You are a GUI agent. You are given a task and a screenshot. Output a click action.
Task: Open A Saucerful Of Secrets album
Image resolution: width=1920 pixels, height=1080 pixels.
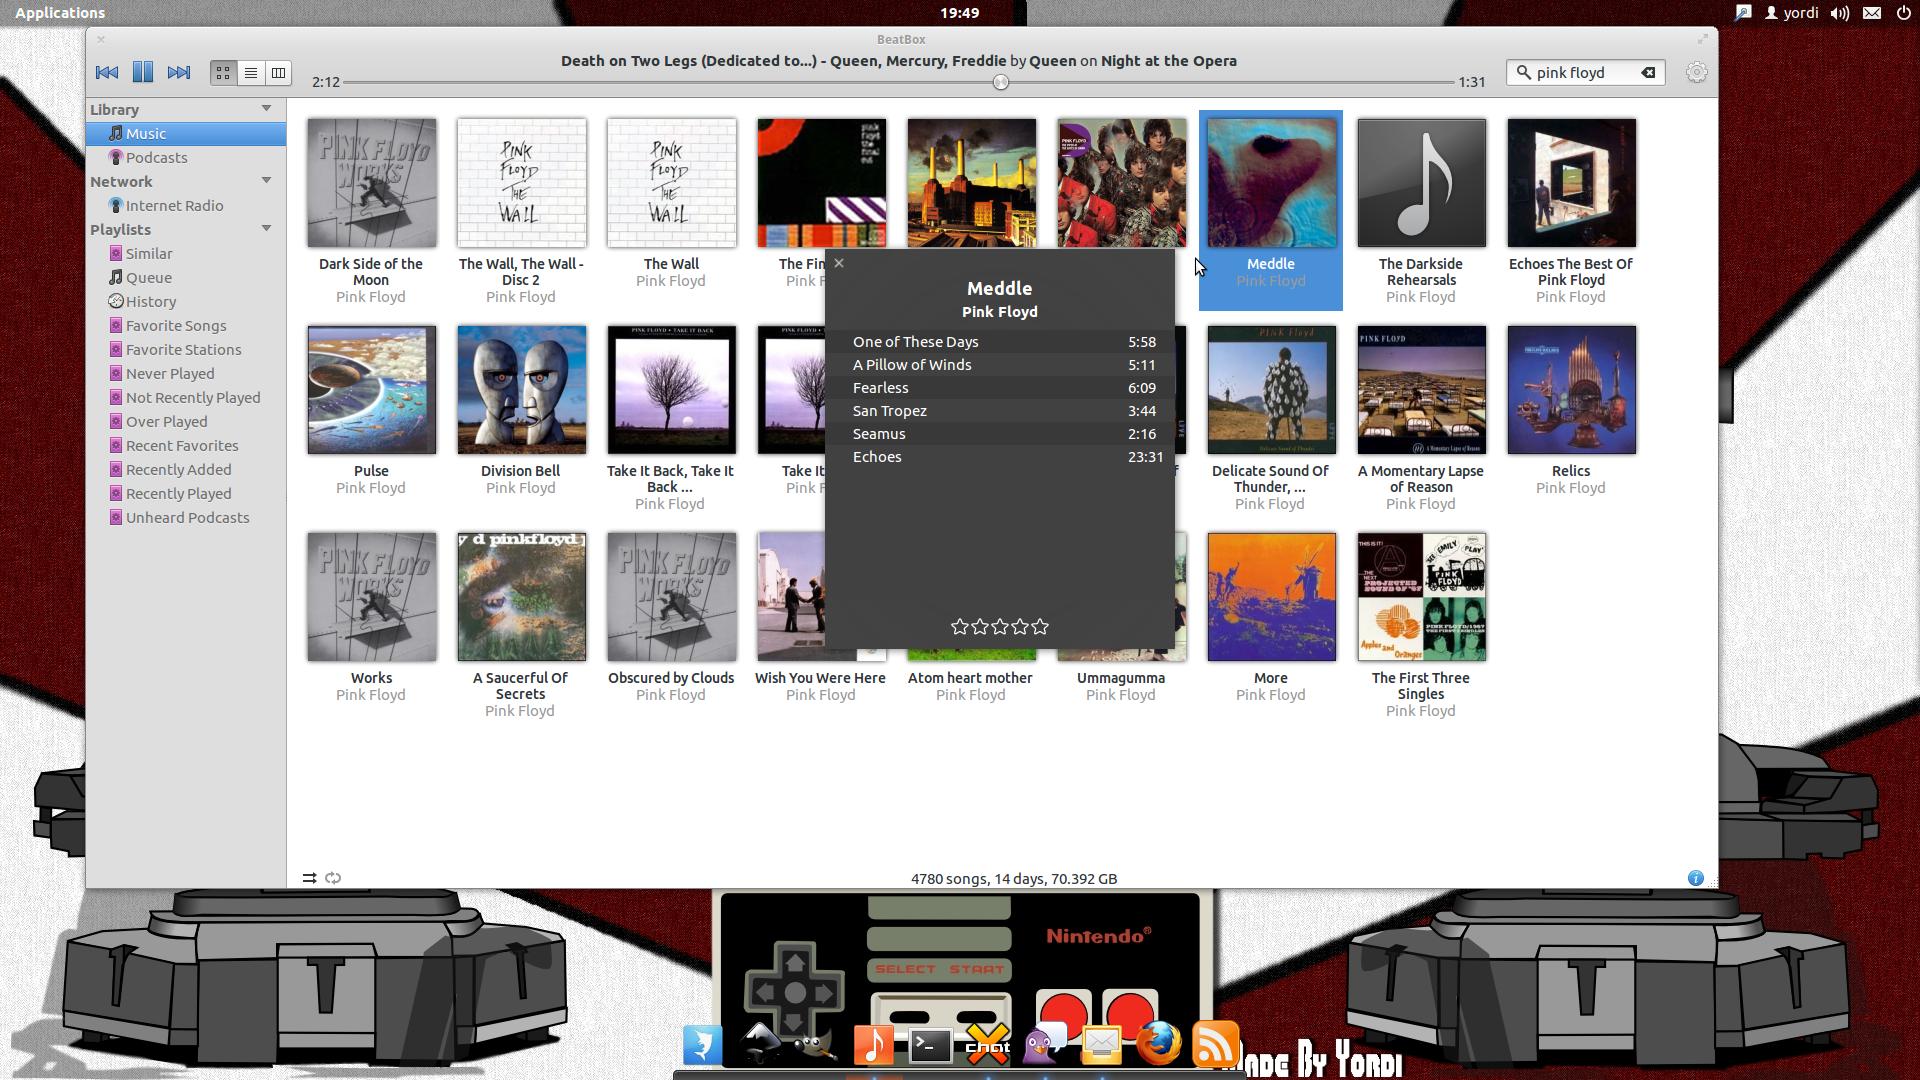[x=522, y=597]
